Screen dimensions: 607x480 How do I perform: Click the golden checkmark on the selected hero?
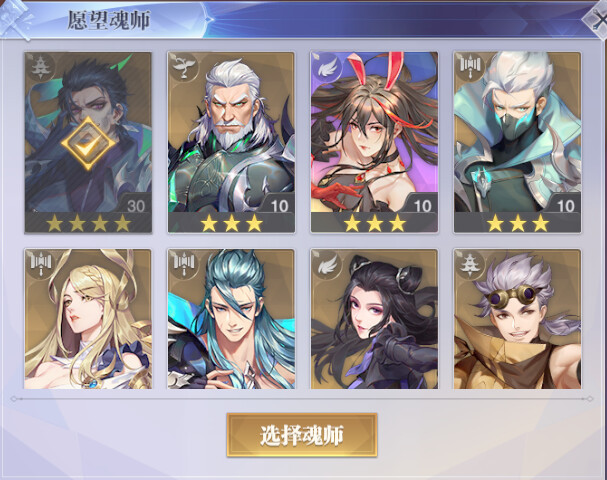pos(88,143)
